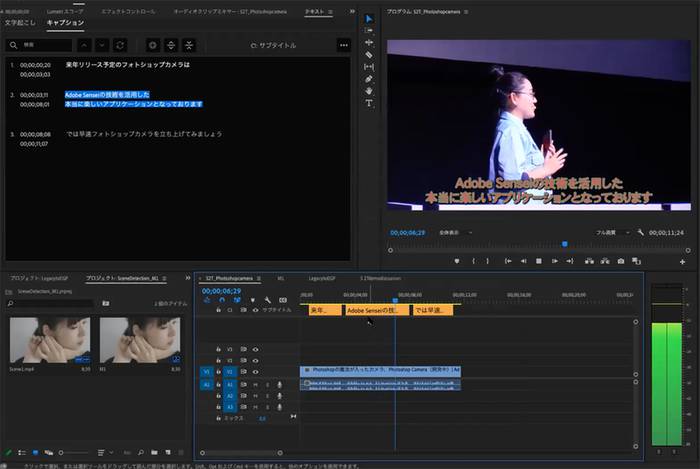Select the Razor tool
Viewport: 700px width, 469px height.
369,54
